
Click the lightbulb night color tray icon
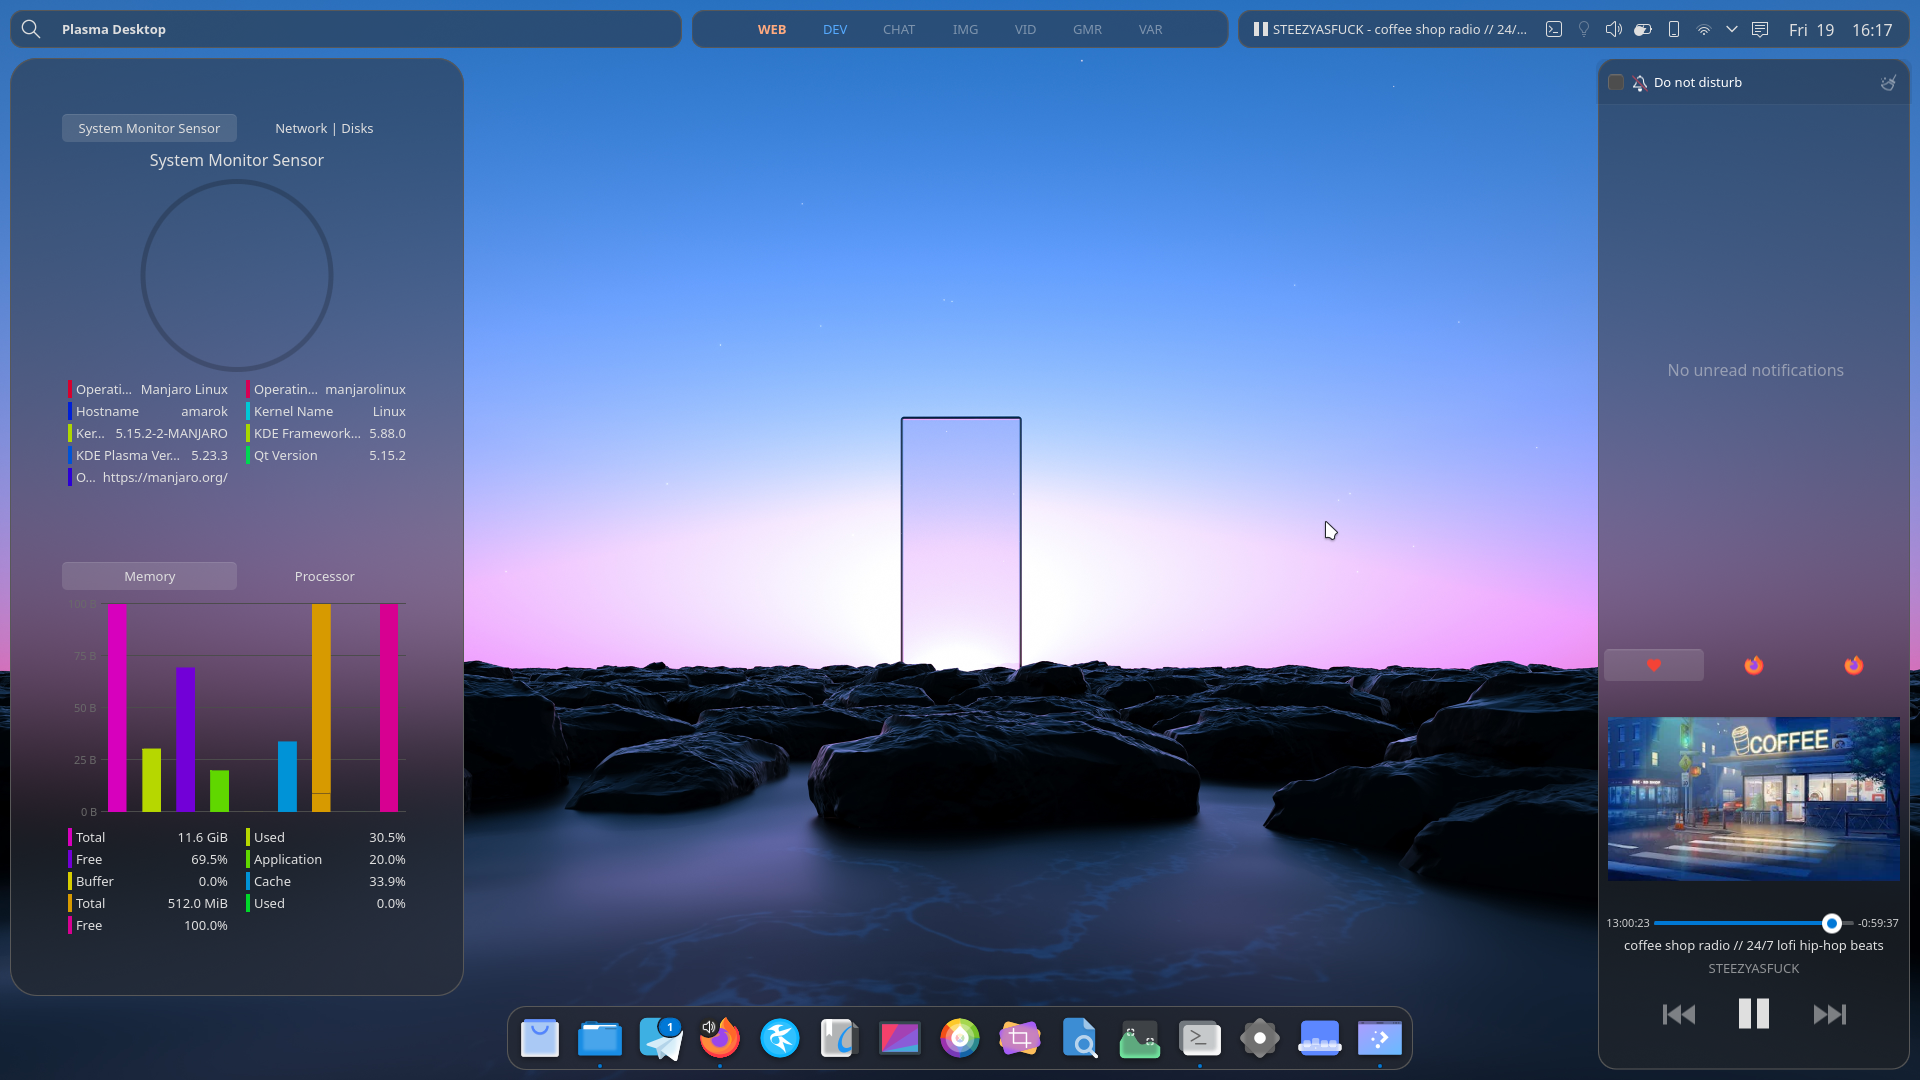coord(1584,29)
